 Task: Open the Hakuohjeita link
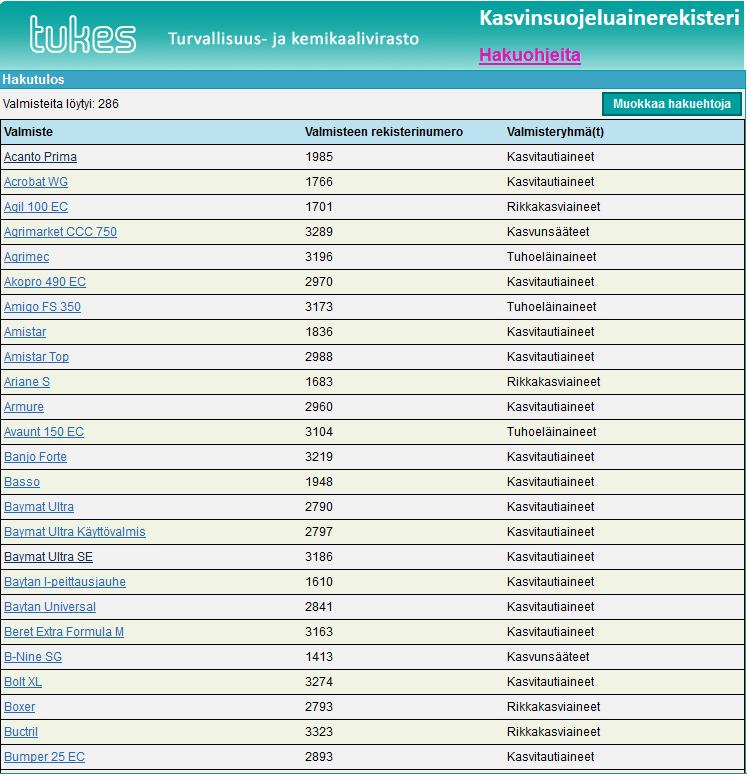[x=530, y=55]
